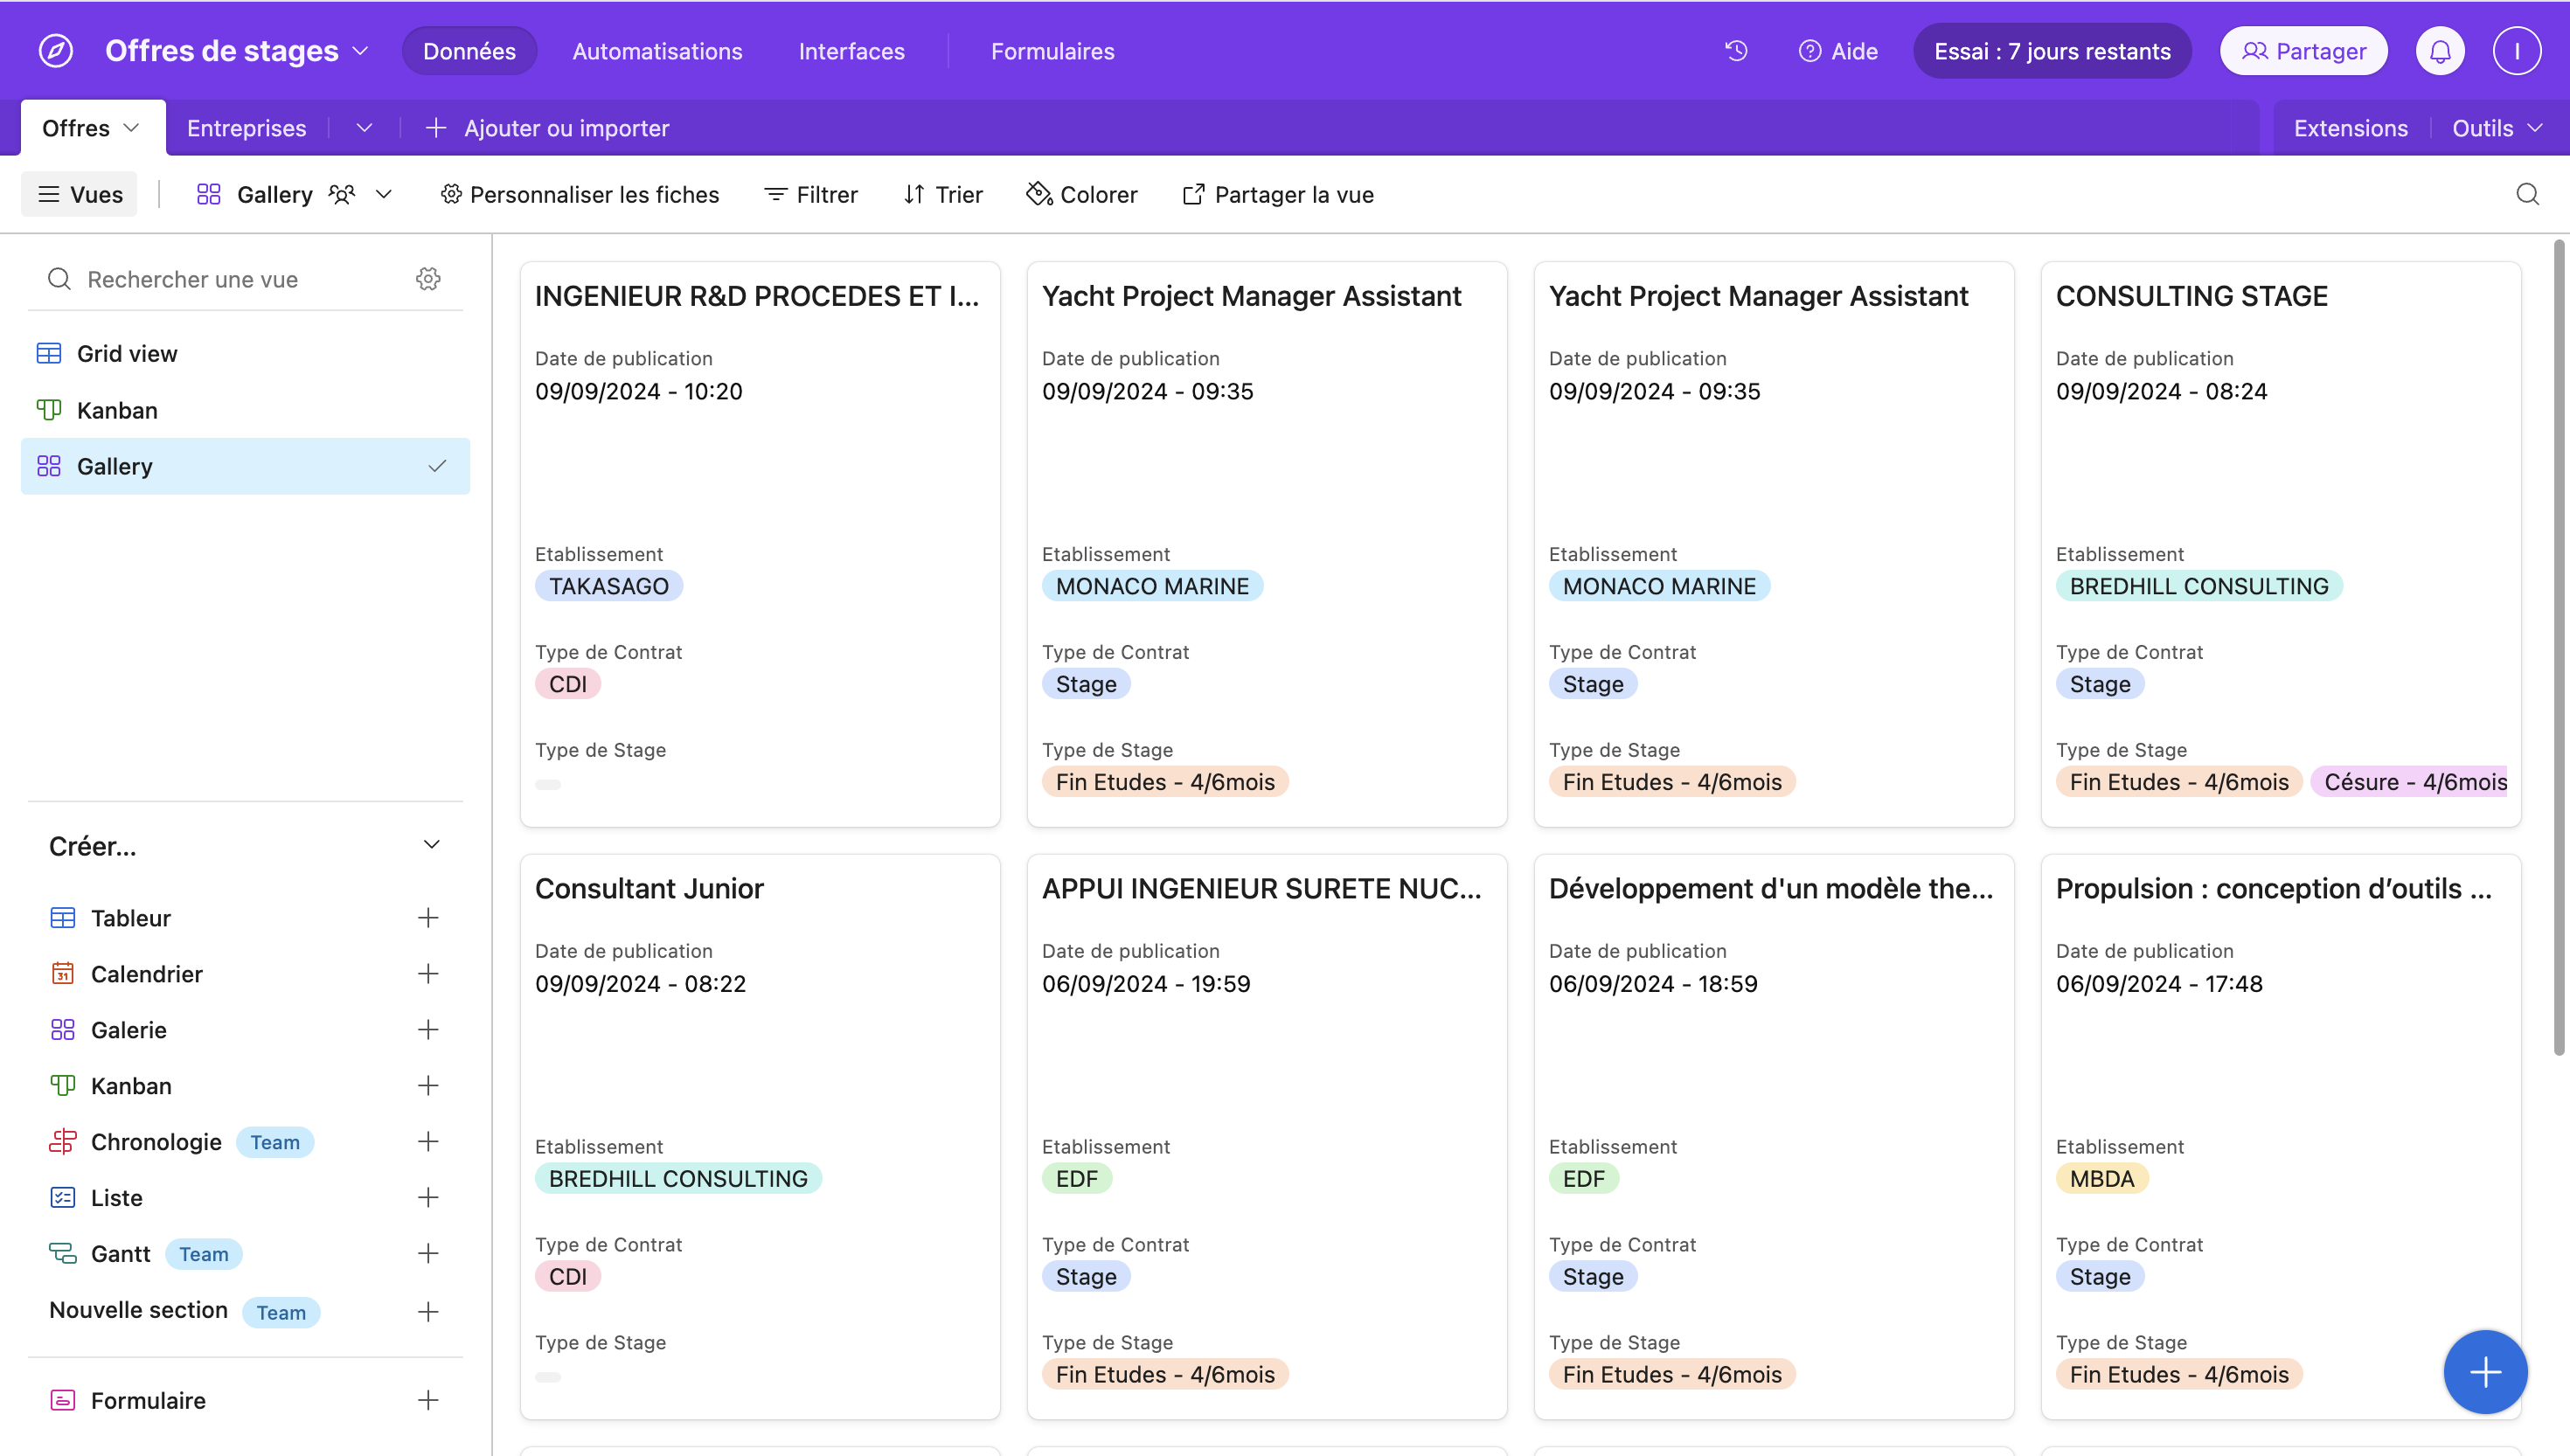The image size is (2570, 1456).
Task: Open Colorer records option
Action: point(1082,194)
